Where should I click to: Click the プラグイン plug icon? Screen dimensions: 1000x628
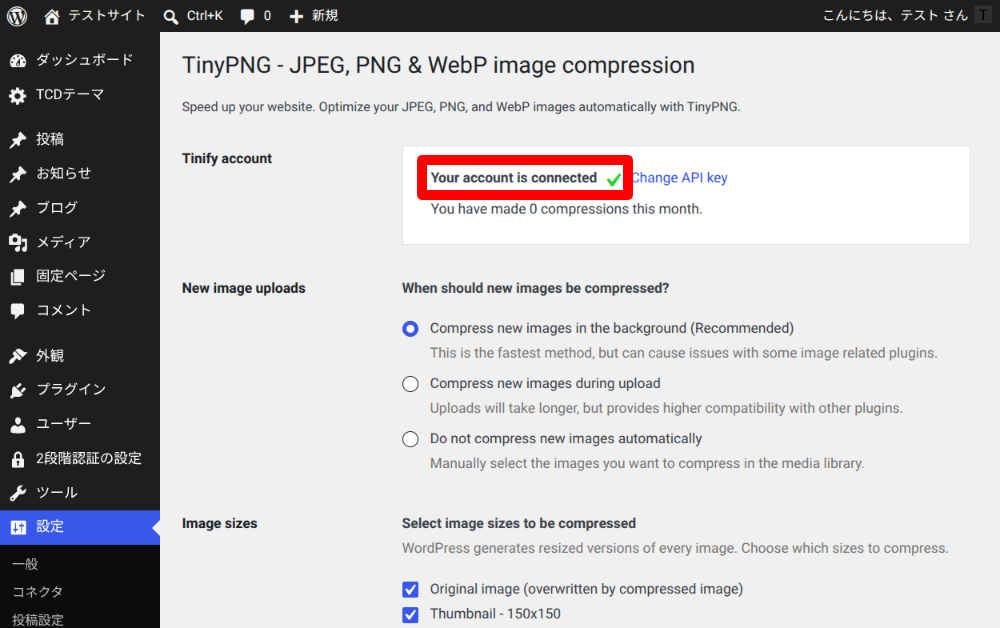coord(18,390)
